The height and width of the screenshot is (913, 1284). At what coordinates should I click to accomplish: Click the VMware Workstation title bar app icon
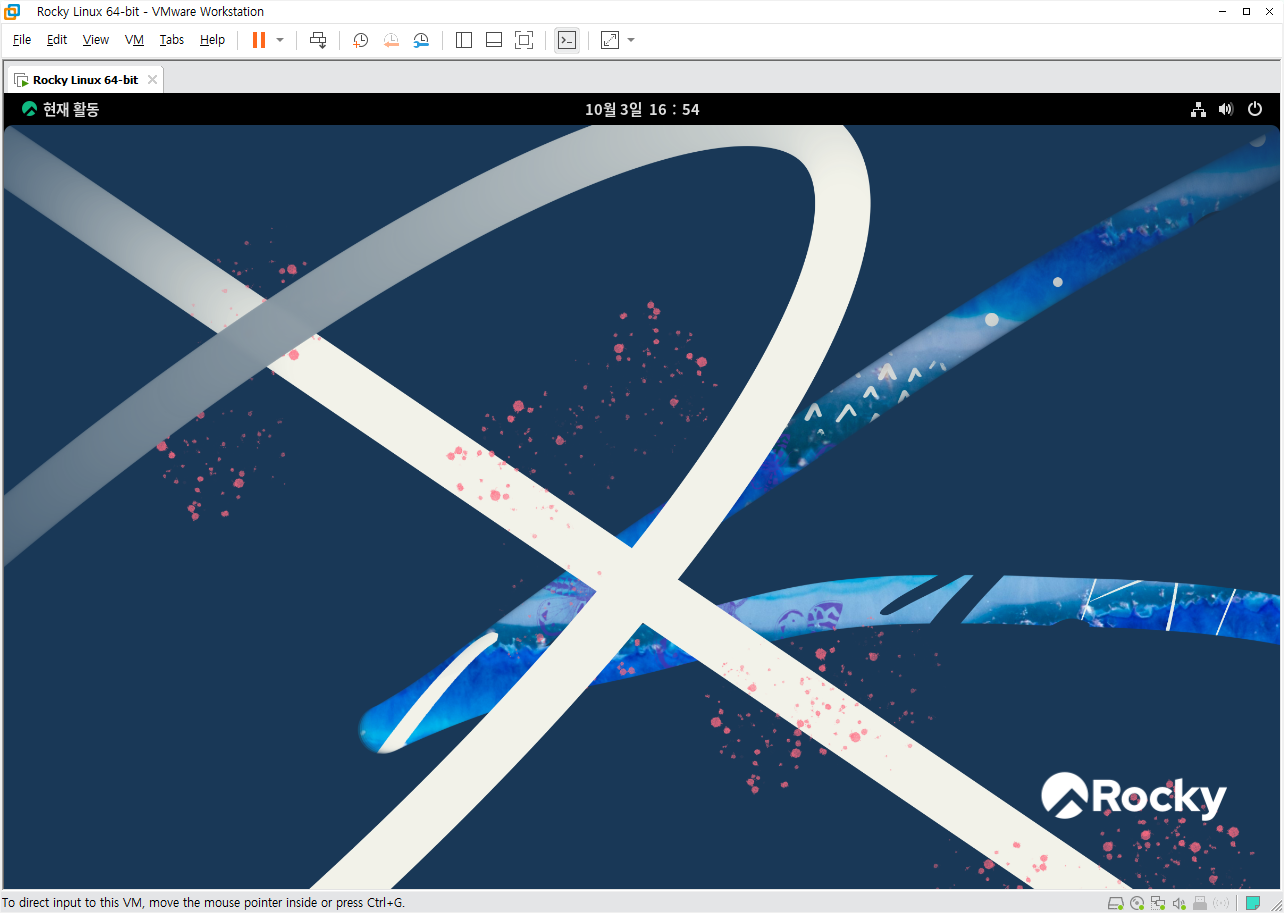pos(12,12)
